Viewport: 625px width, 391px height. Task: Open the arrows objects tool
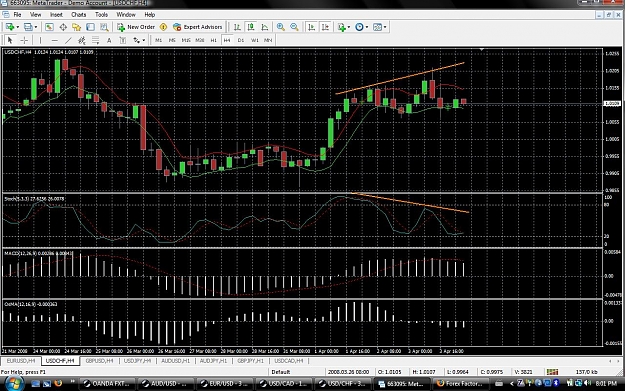pos(136,40)
